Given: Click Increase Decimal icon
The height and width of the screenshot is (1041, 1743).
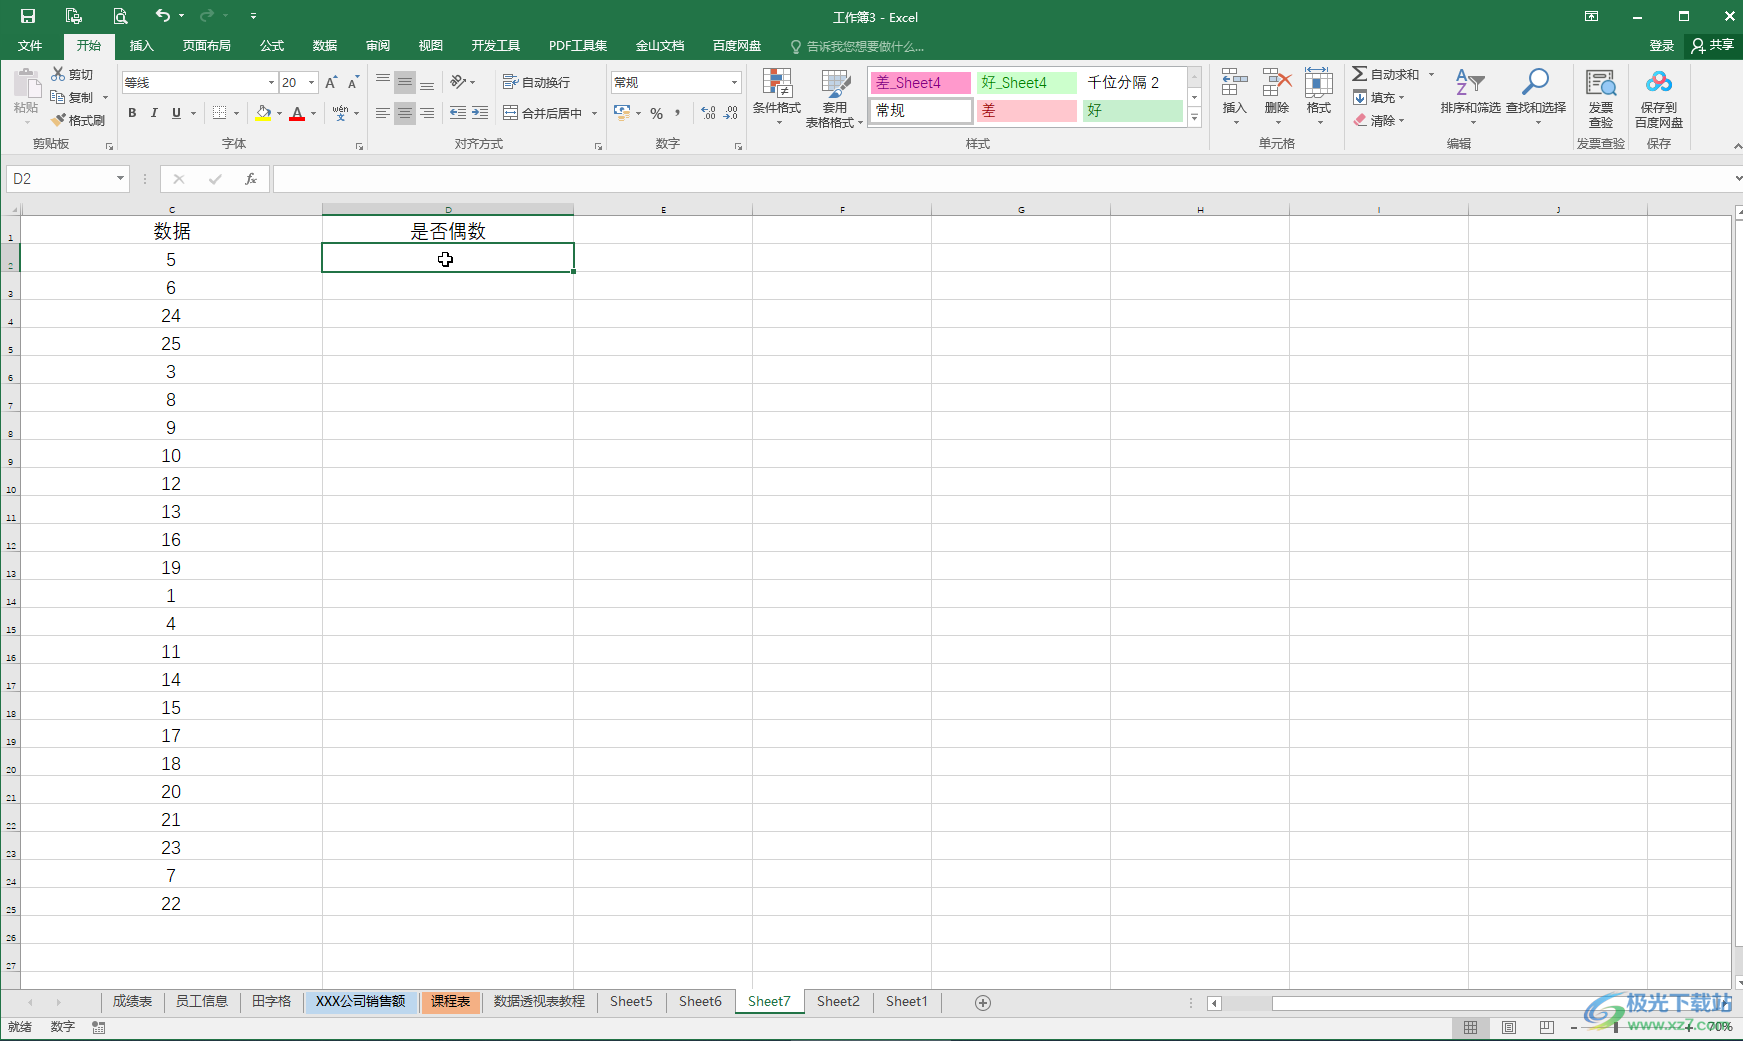Looking at the screenshot, I should (x=708, y=113).
